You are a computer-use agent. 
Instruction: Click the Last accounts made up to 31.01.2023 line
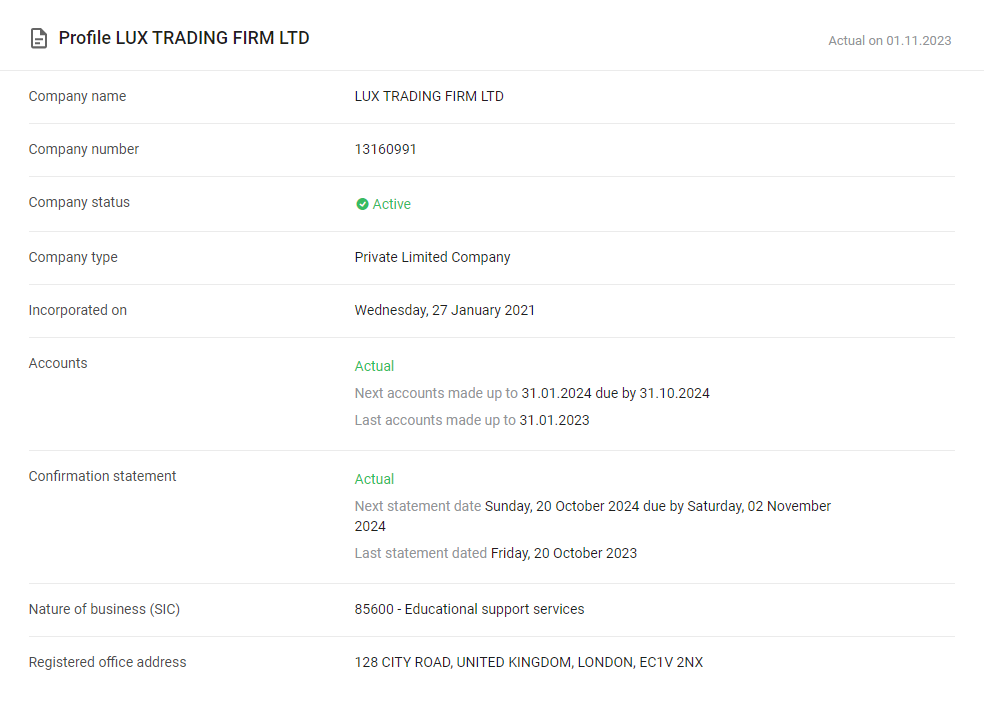click(x=472, y=420)
